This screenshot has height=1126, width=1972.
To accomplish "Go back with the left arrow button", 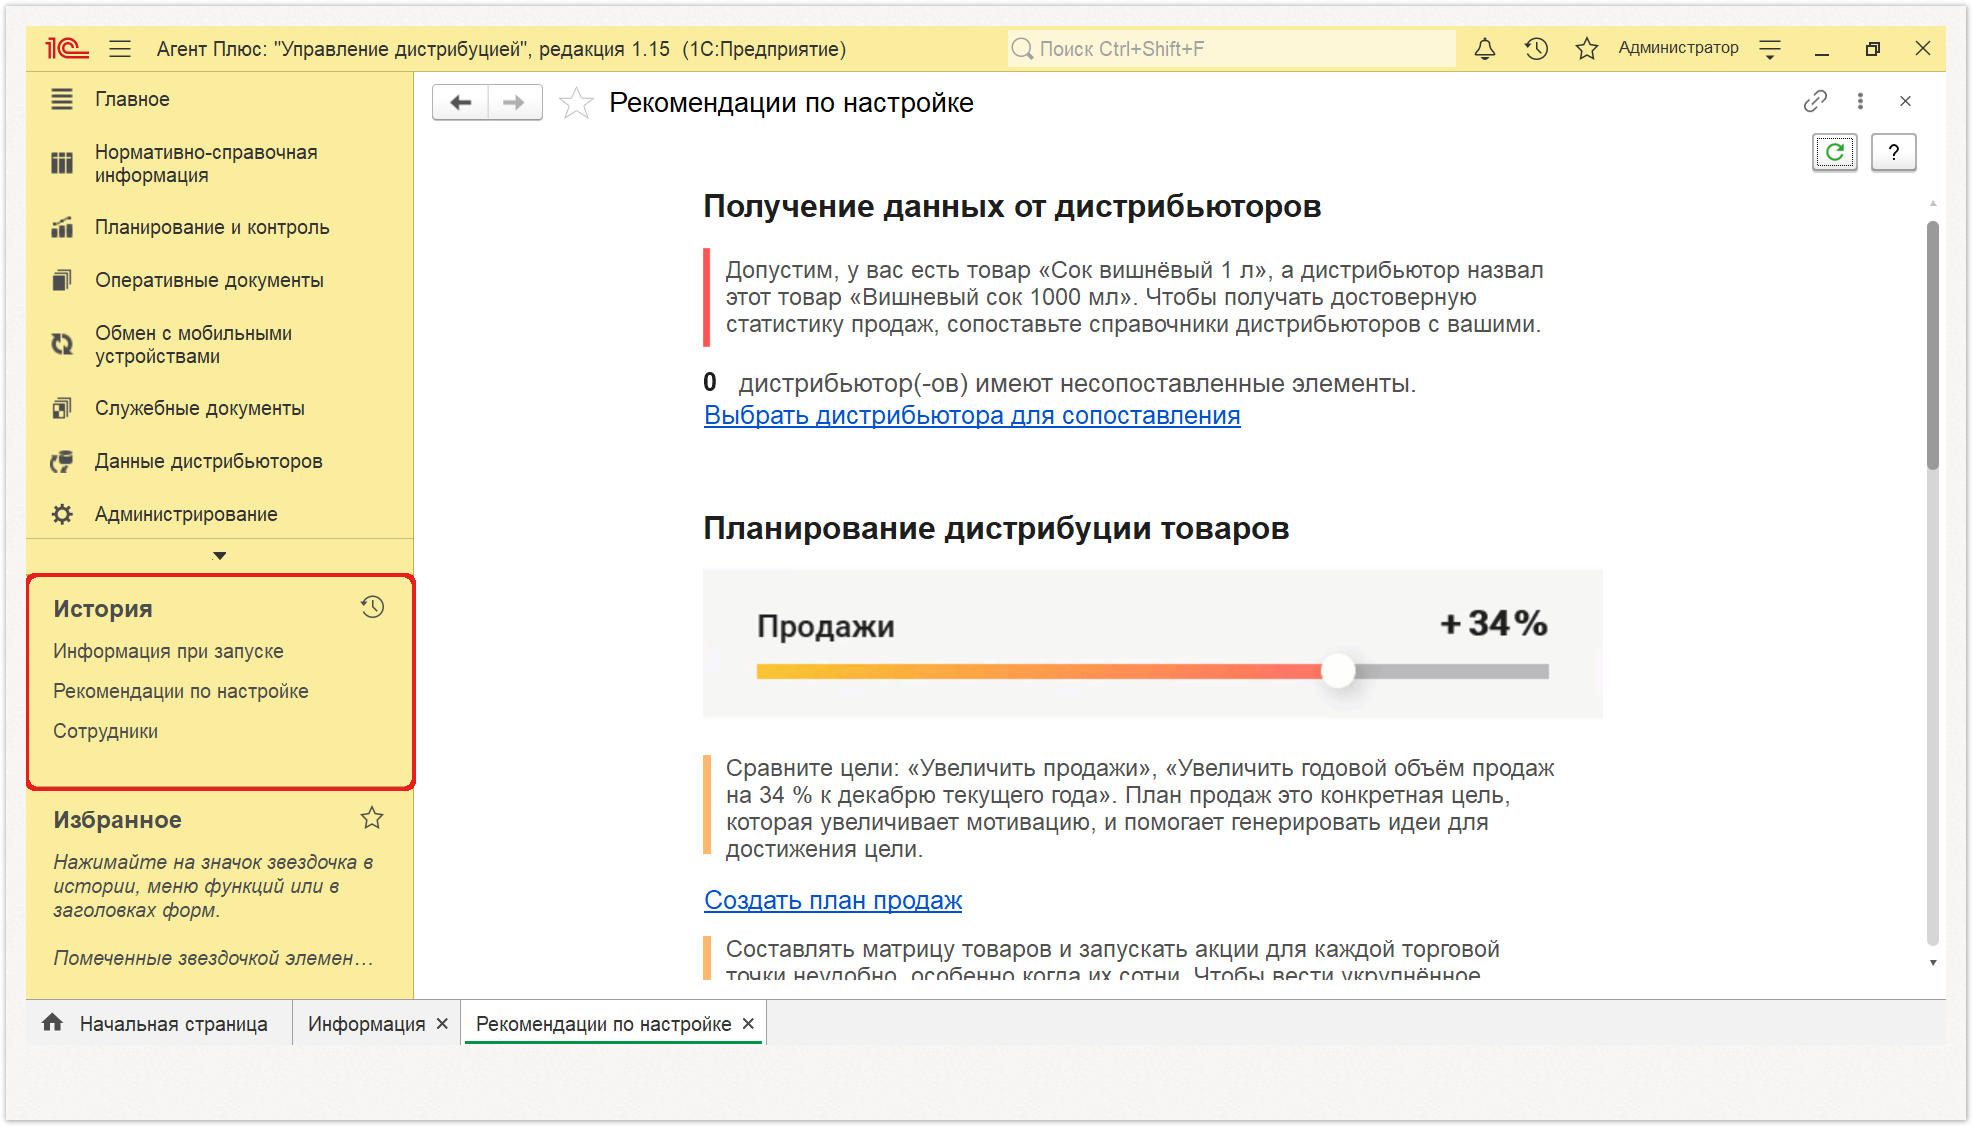I will click(x=460, y=102).
